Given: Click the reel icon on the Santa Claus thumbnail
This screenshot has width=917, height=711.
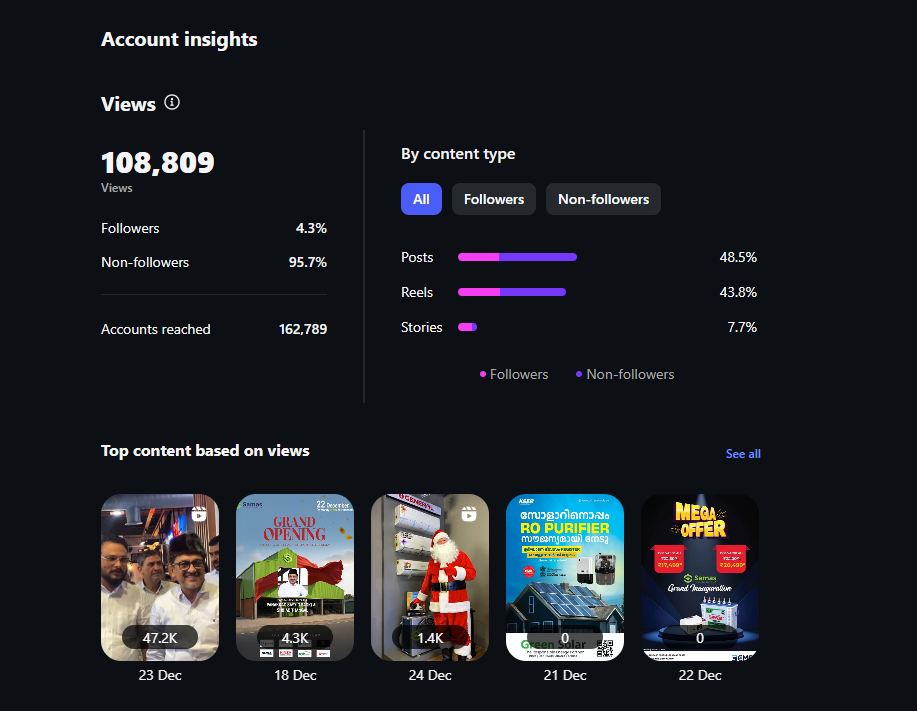Looking at the screenshot, I should pos(469,514).
